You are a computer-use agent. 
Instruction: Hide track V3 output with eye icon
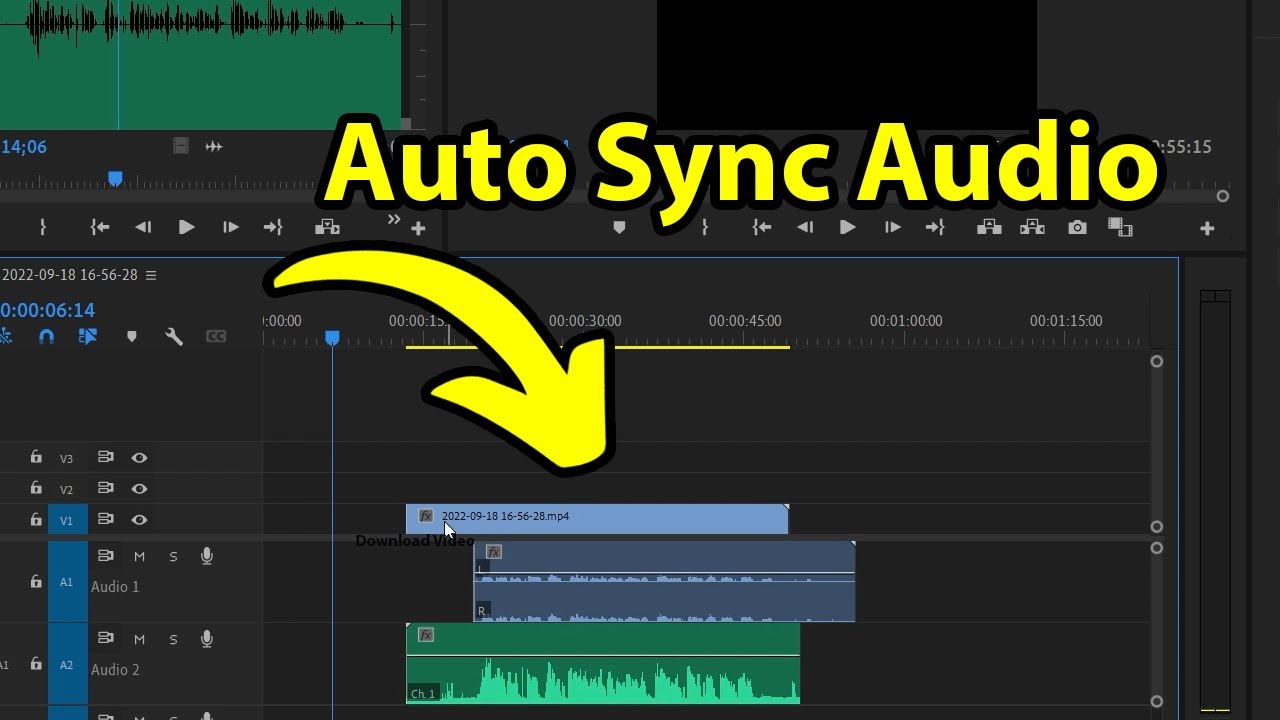click(139, 458)
